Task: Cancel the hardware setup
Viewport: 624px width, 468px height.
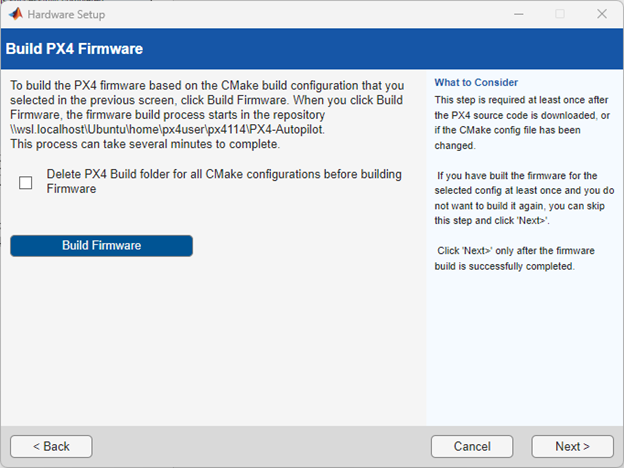Action: coord(472,446)
